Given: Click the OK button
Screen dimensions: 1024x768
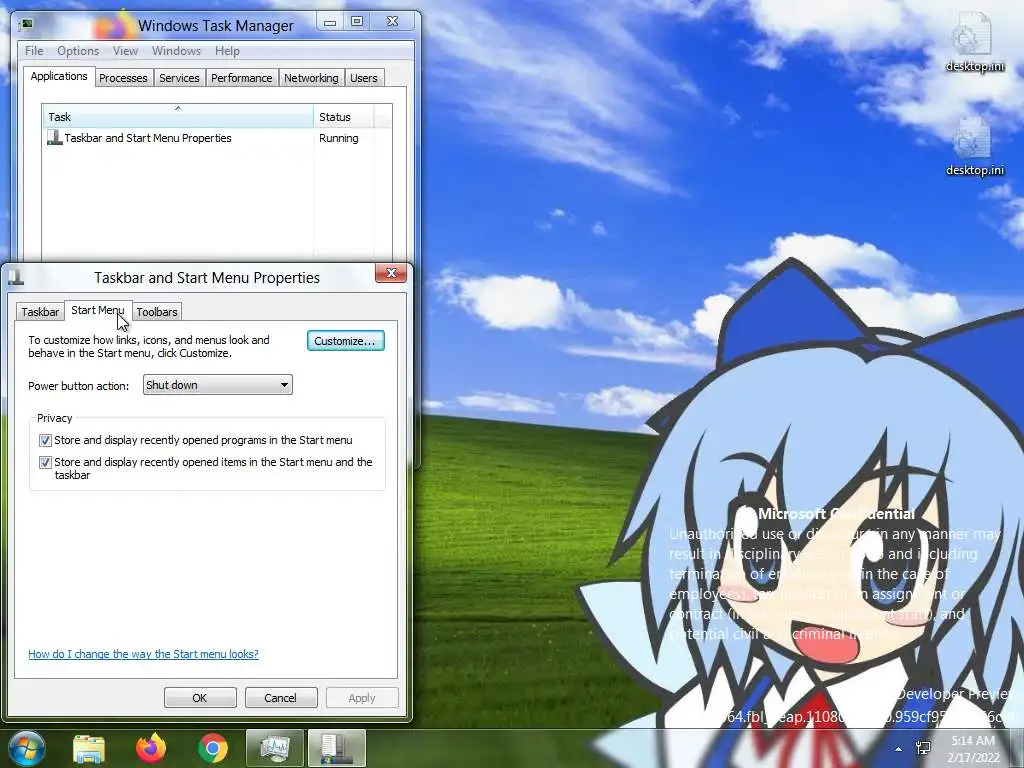Looking at the screenshot, I should point(200,697).
